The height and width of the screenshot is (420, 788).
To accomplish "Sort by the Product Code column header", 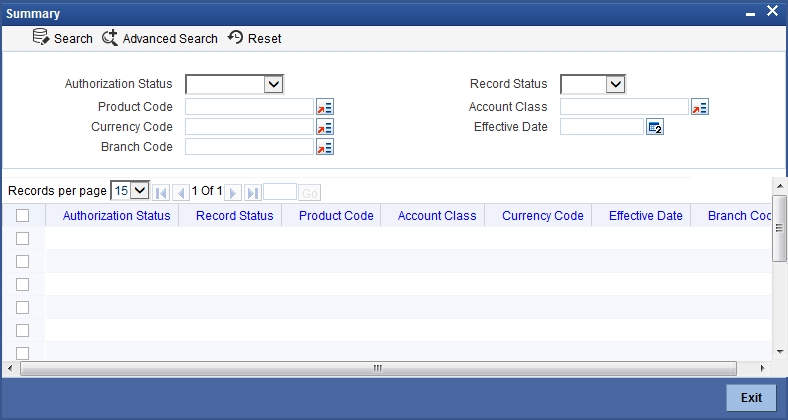I will tap(336, 216).
